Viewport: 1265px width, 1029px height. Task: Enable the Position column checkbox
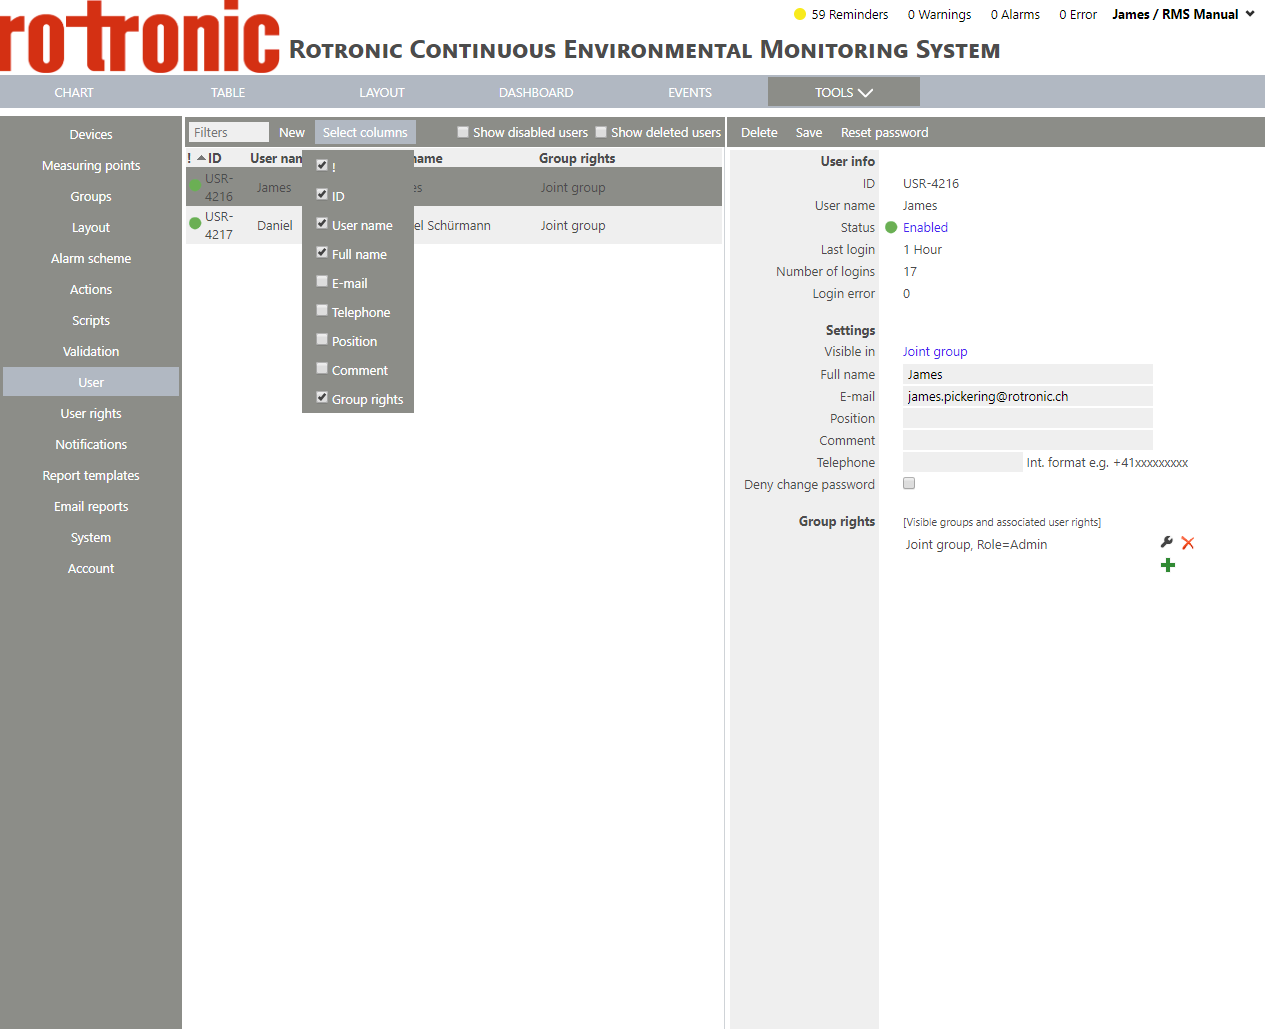(x=322, y=339)
